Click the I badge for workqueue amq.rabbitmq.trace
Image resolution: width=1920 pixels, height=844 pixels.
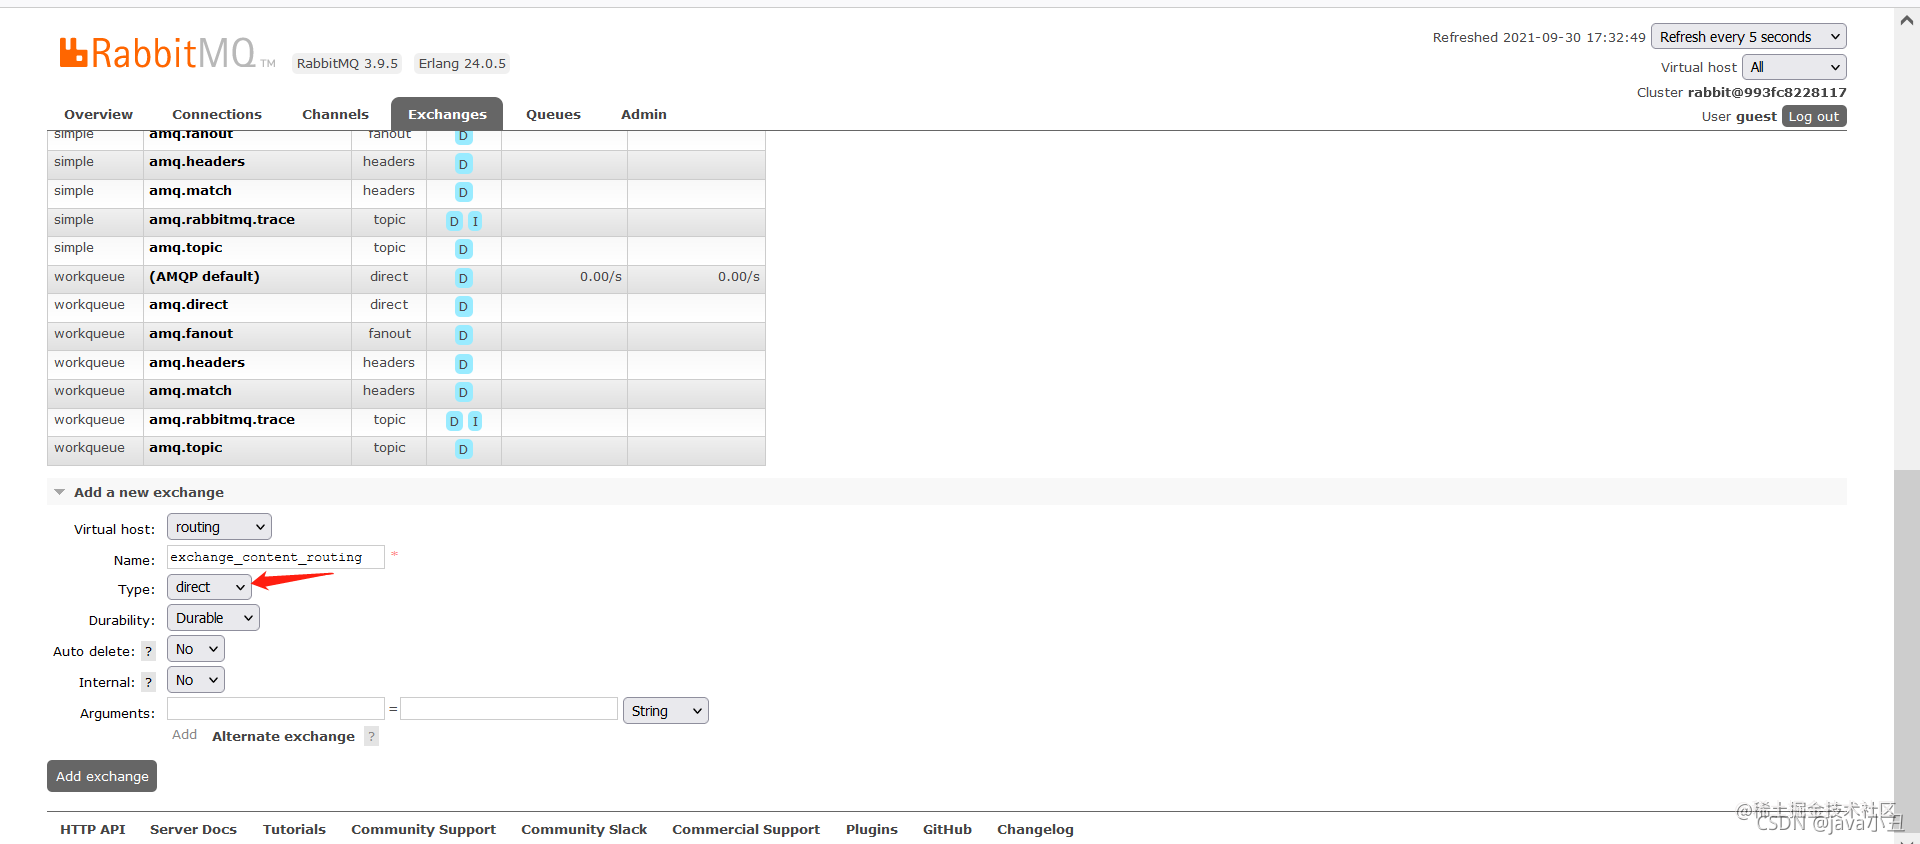point(475,421)
